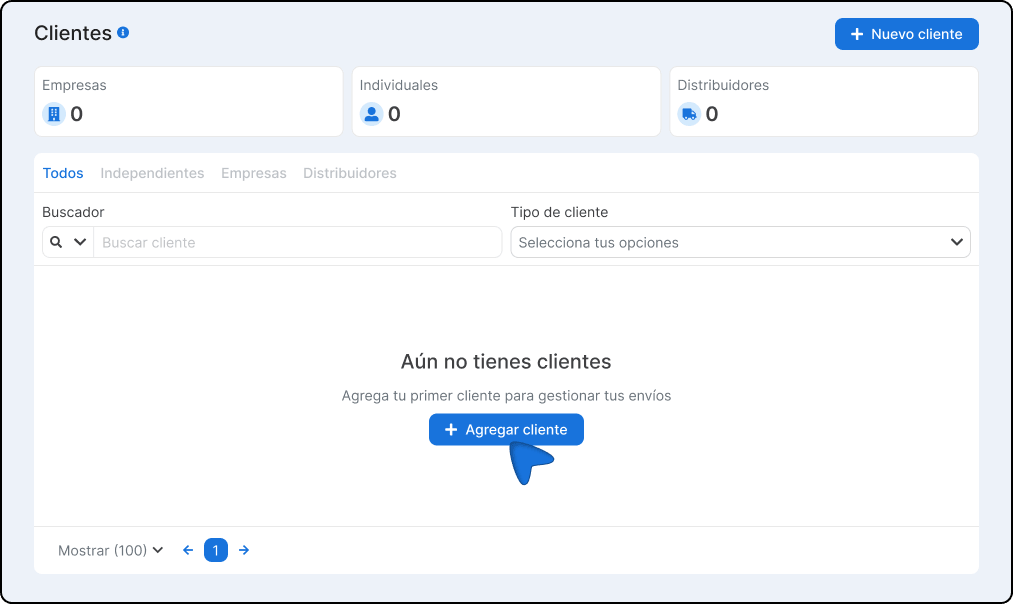Open the Mostrar (100) rows selector
Screen dimensions: 1013x604
click(110, 550)
